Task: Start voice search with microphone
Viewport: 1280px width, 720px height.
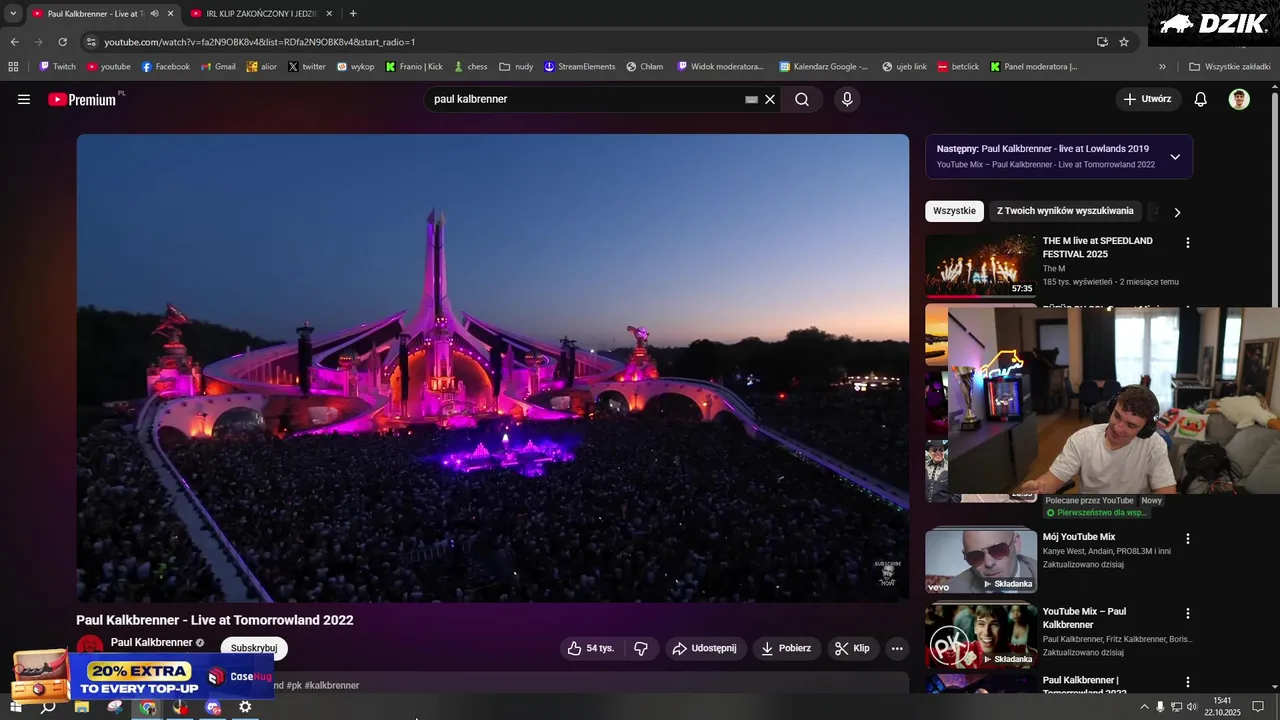Action: pos(847,99)
